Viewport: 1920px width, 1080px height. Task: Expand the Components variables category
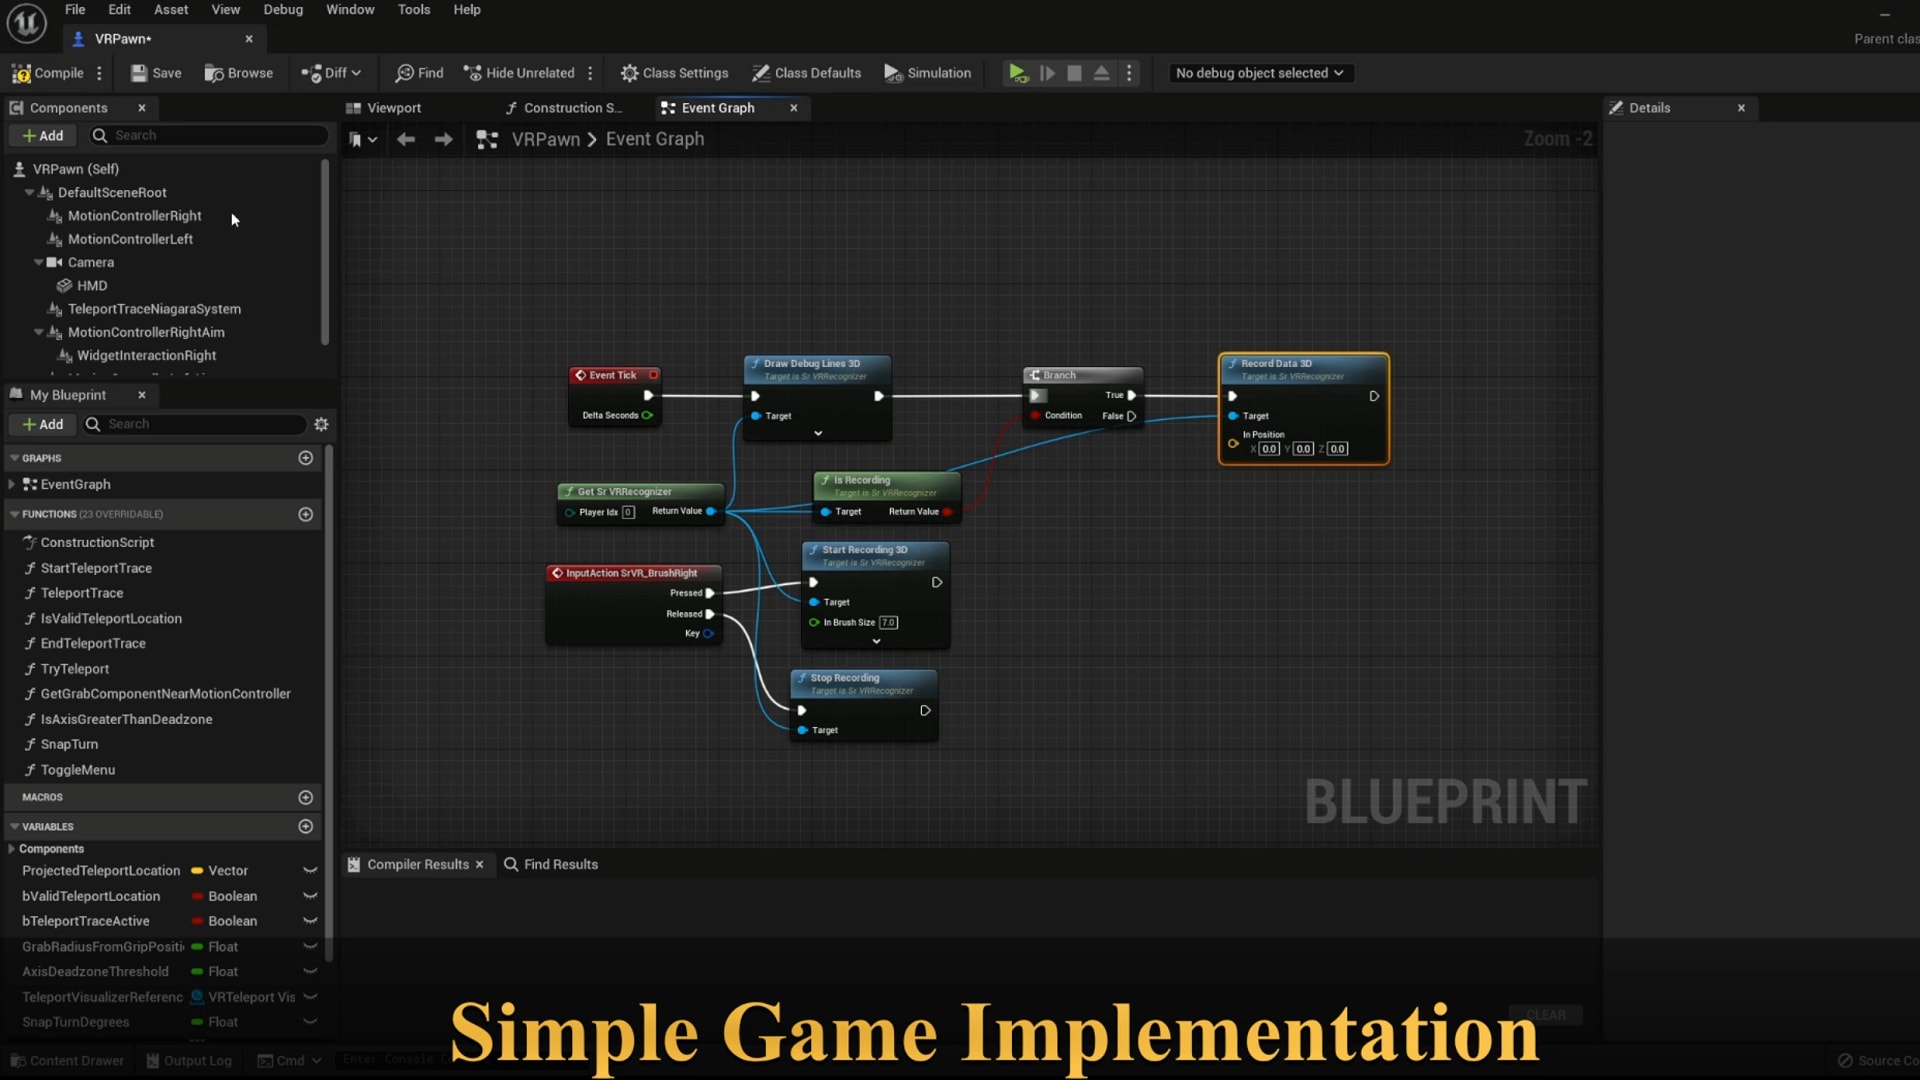point(11,849)
